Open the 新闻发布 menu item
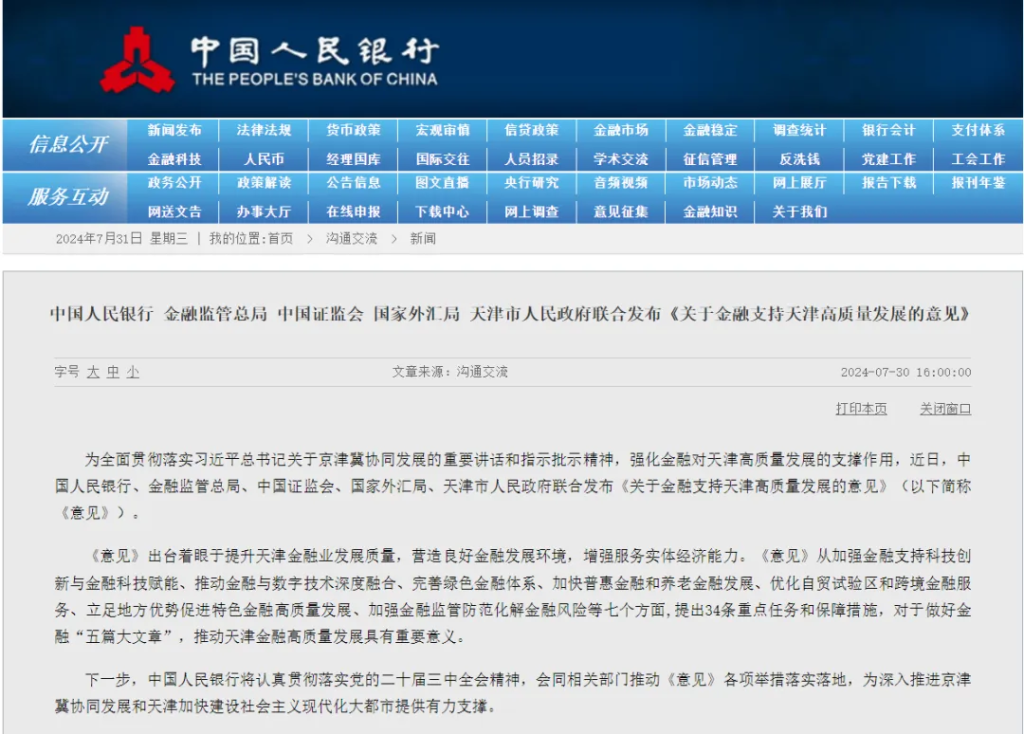The image size is (1024, 734). pos(174,130)
